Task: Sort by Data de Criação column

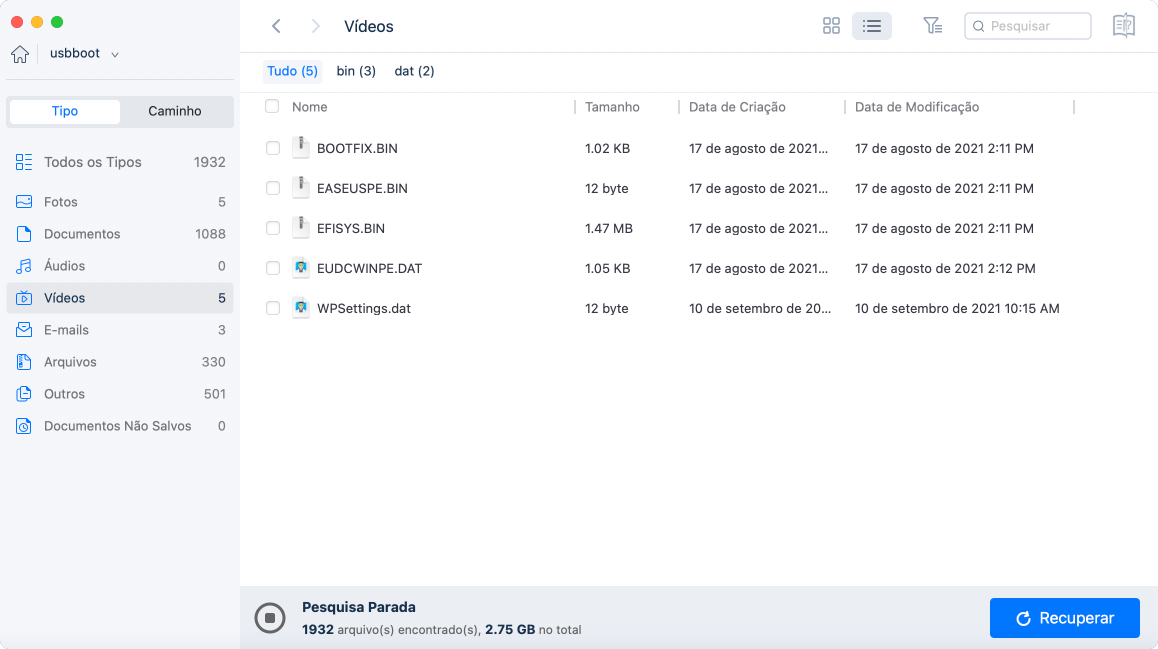Action: tap(737, 107)
